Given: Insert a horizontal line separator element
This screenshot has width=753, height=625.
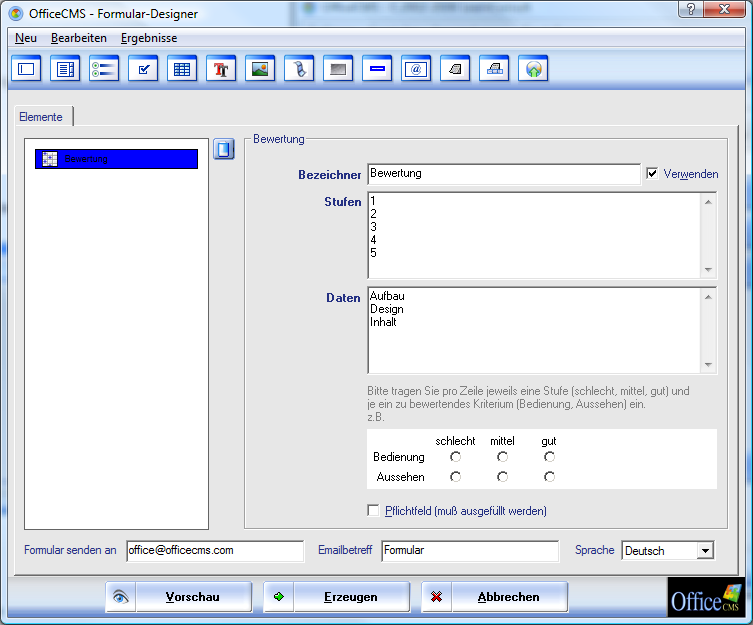Looking at the screenshot, I should pyautogui.click(x=377, y=69).
